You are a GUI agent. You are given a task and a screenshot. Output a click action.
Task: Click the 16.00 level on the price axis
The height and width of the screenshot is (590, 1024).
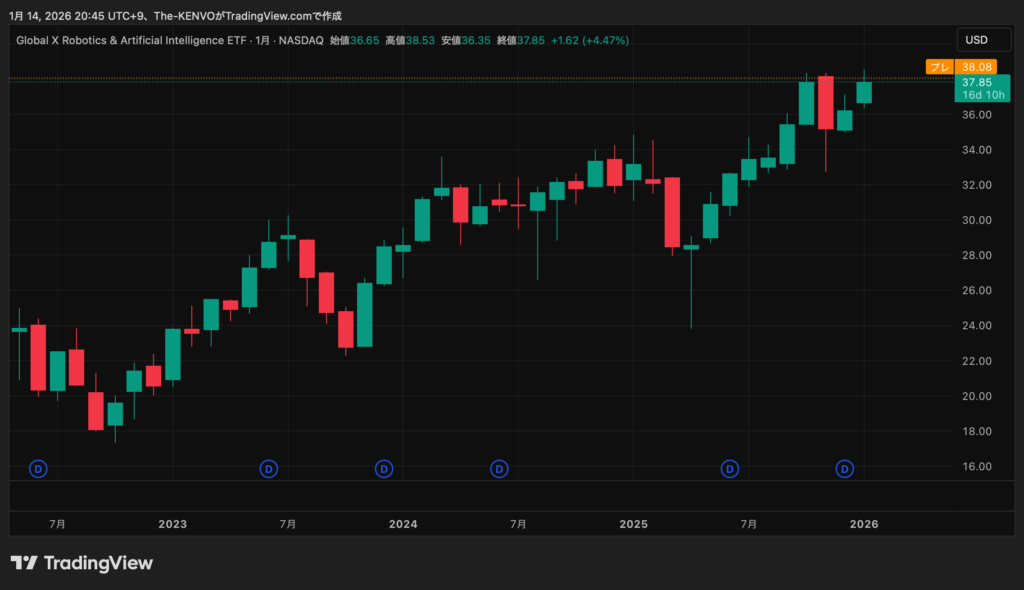coord(976,467)
